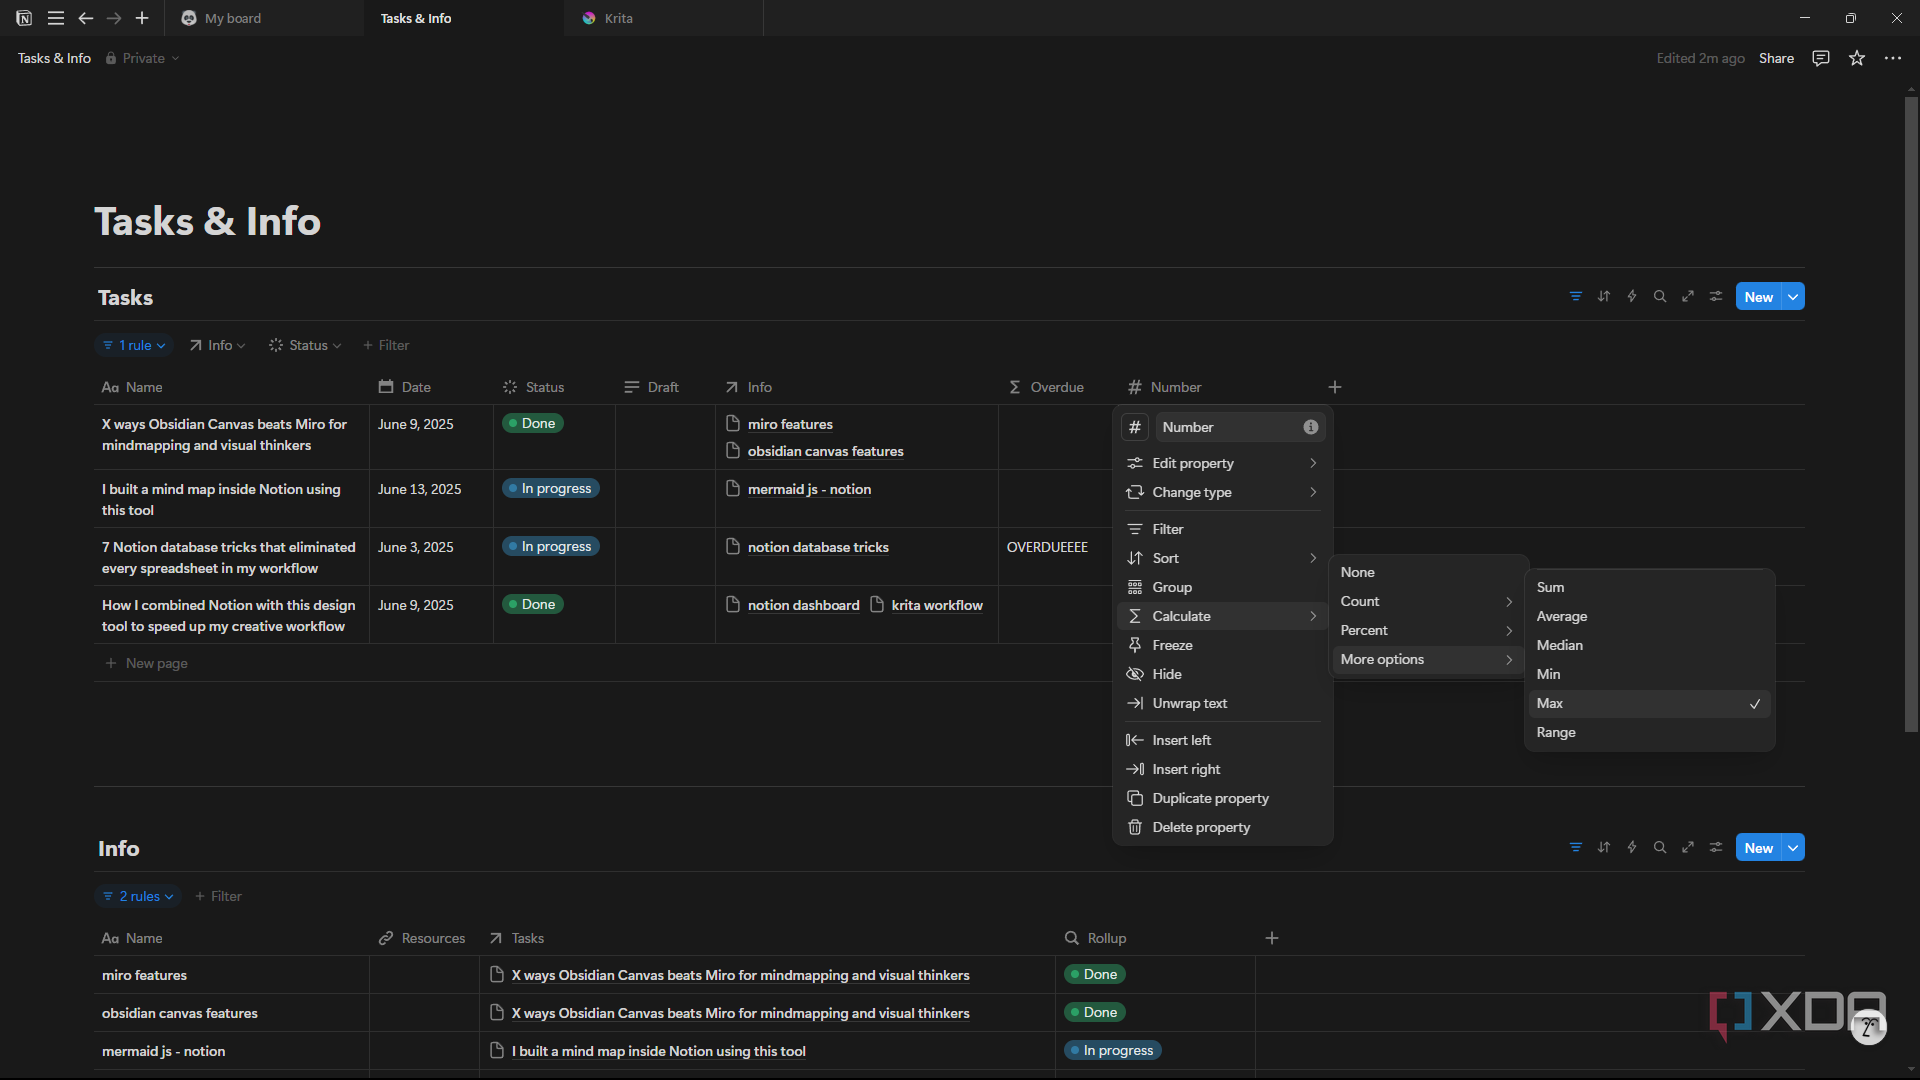
Task: Open the comments icon in top bar
Action: tap(1821, 58)
